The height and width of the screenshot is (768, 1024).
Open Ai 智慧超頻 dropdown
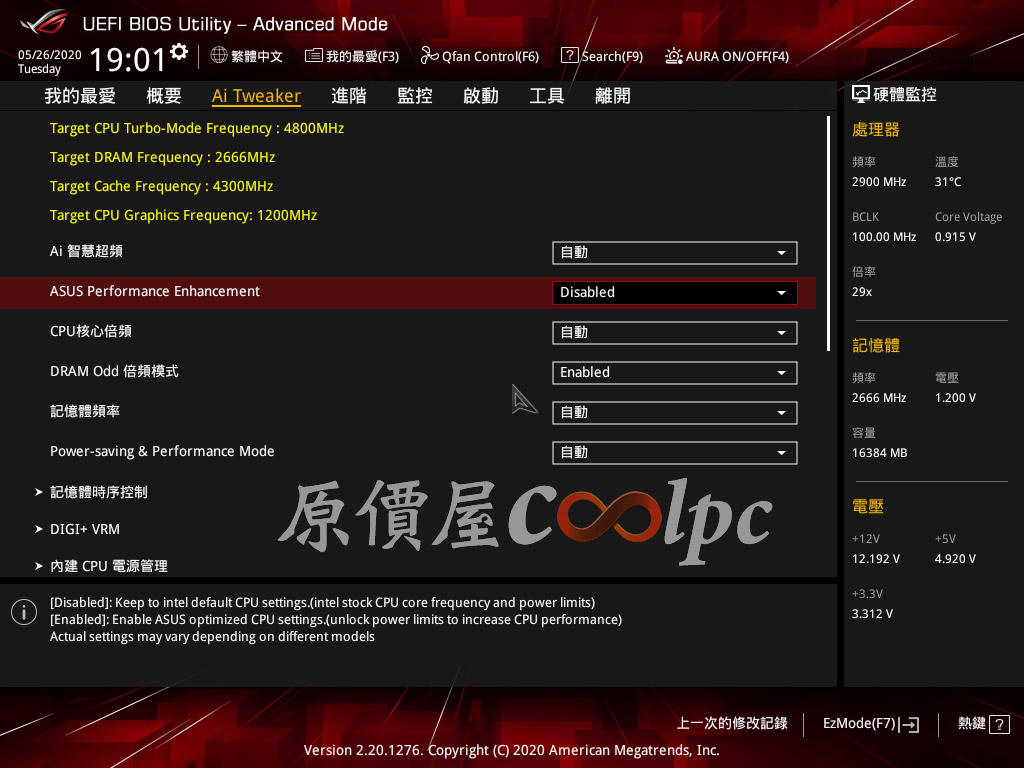(675, 253)
